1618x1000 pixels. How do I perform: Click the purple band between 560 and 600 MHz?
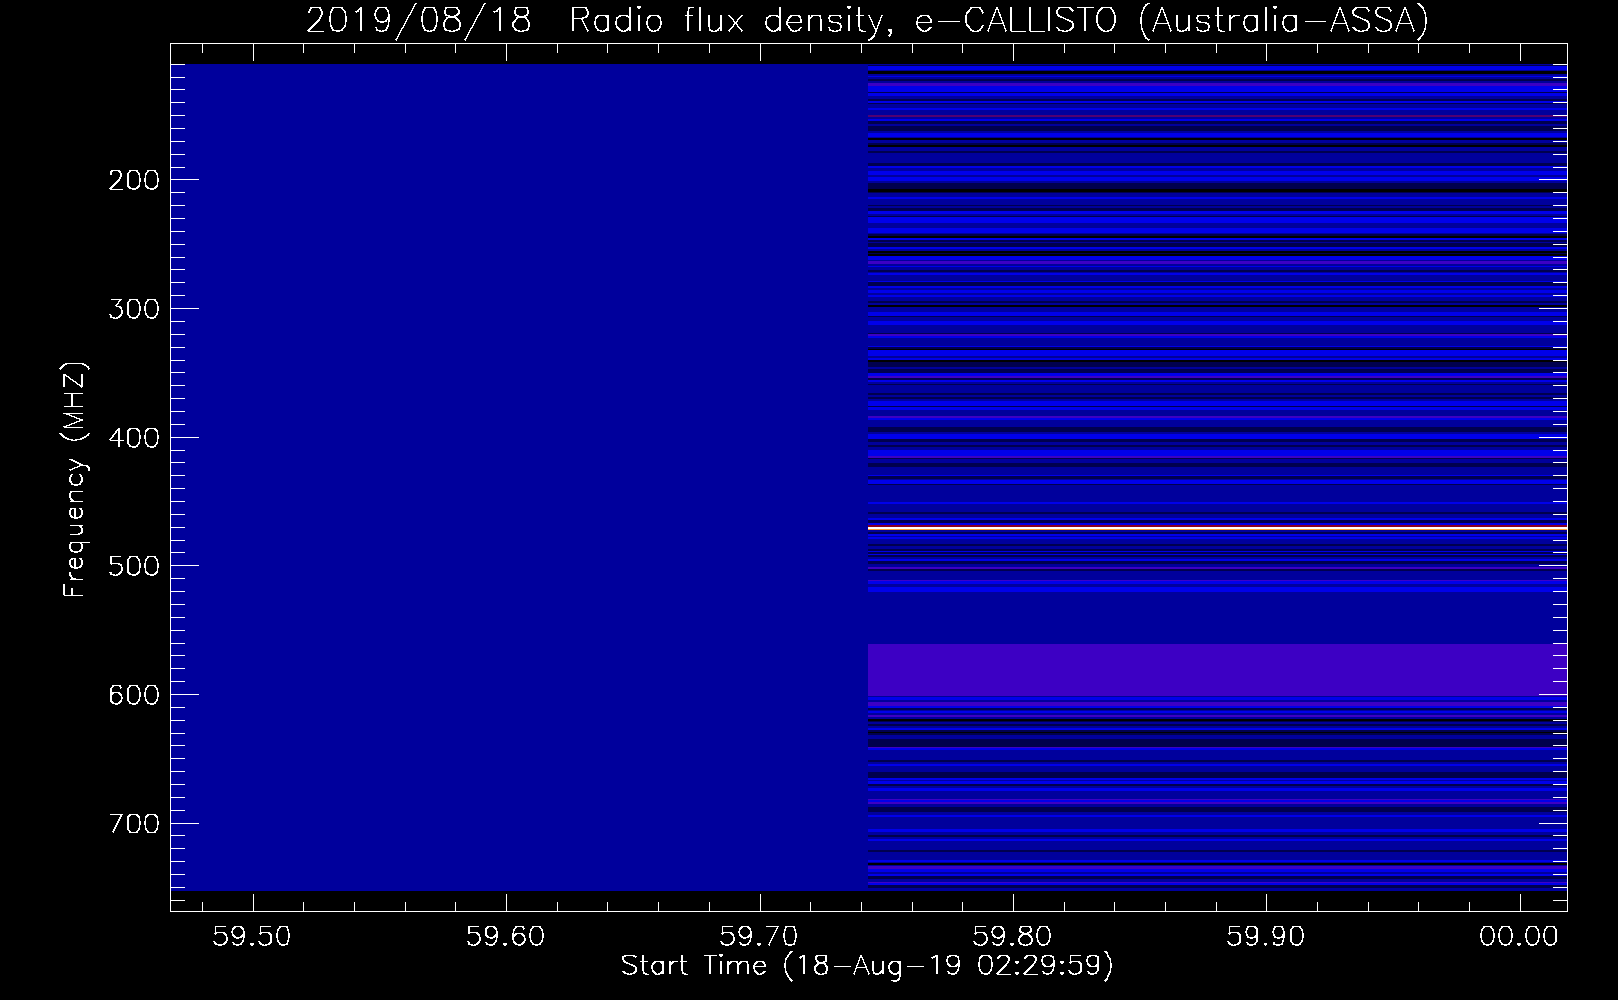coord(1217,670)
